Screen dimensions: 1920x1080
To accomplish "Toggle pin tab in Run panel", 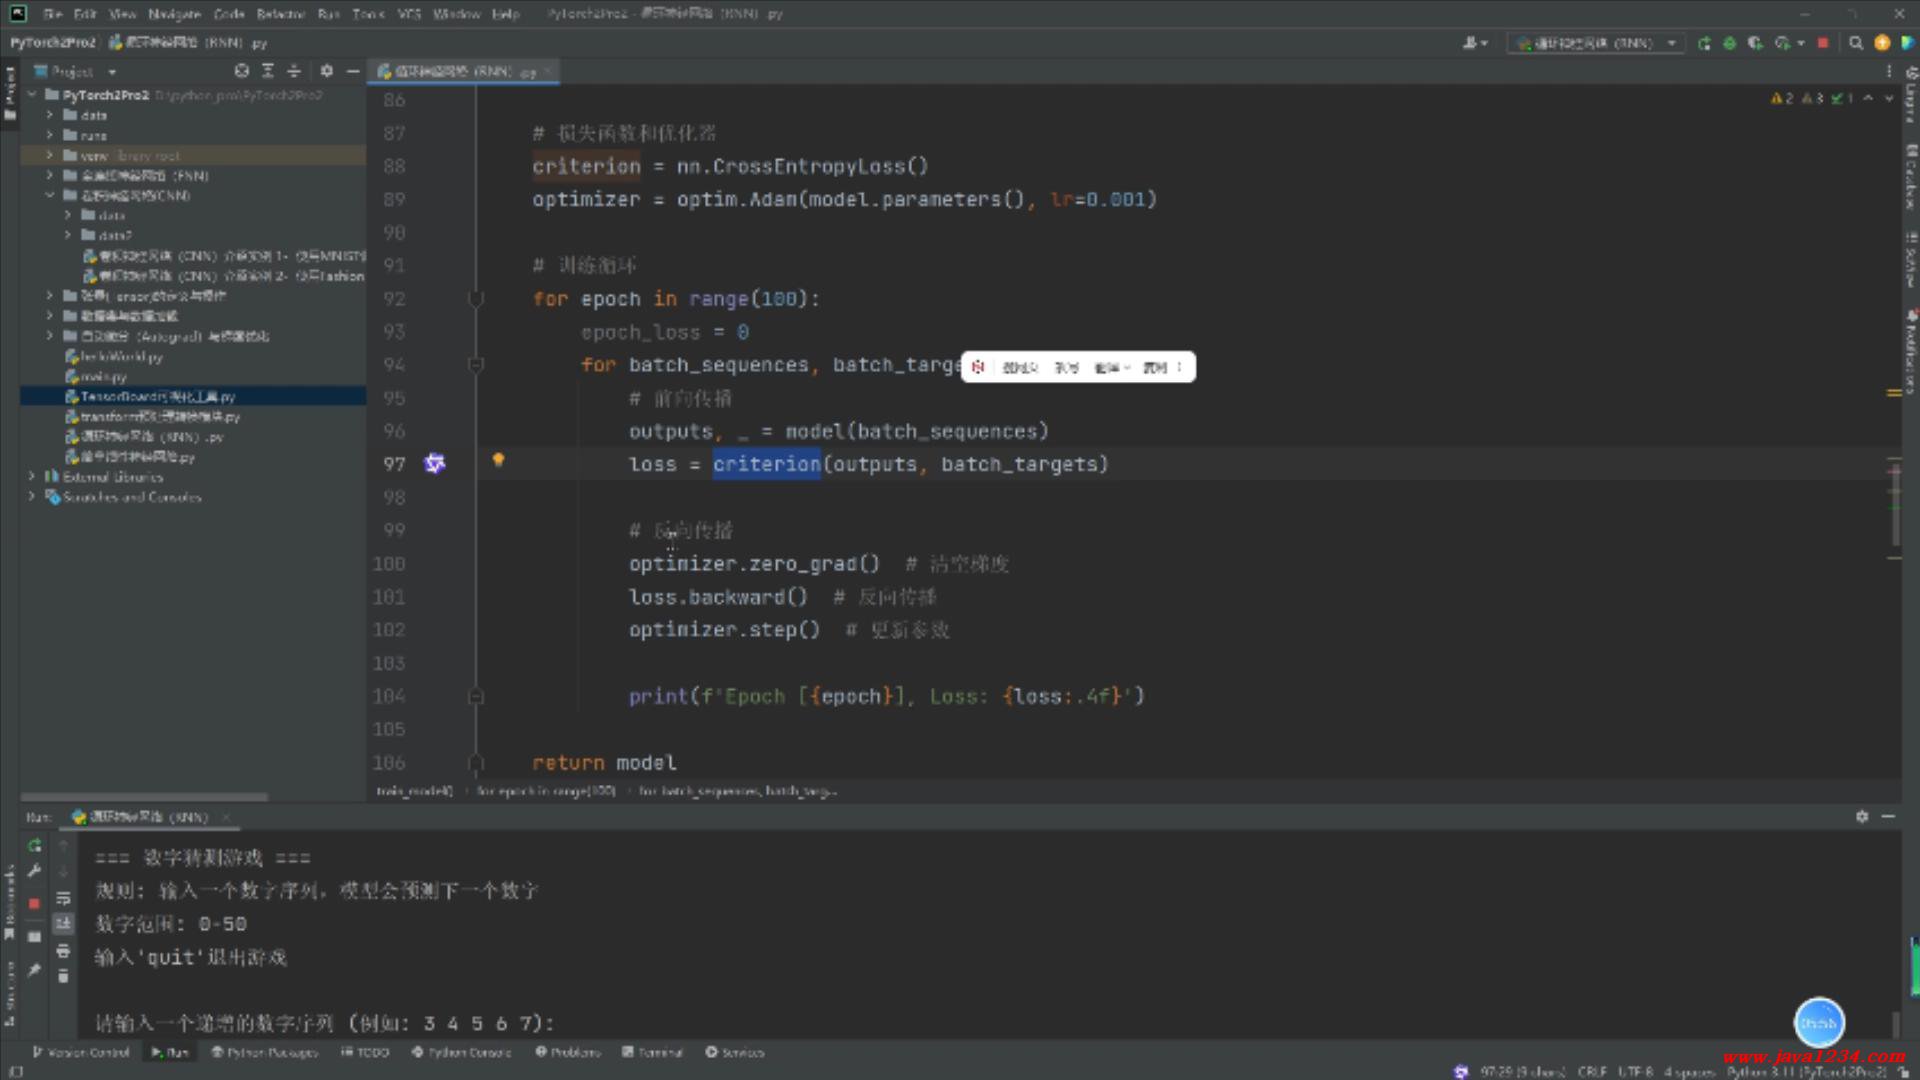I will tap(34, 970).
